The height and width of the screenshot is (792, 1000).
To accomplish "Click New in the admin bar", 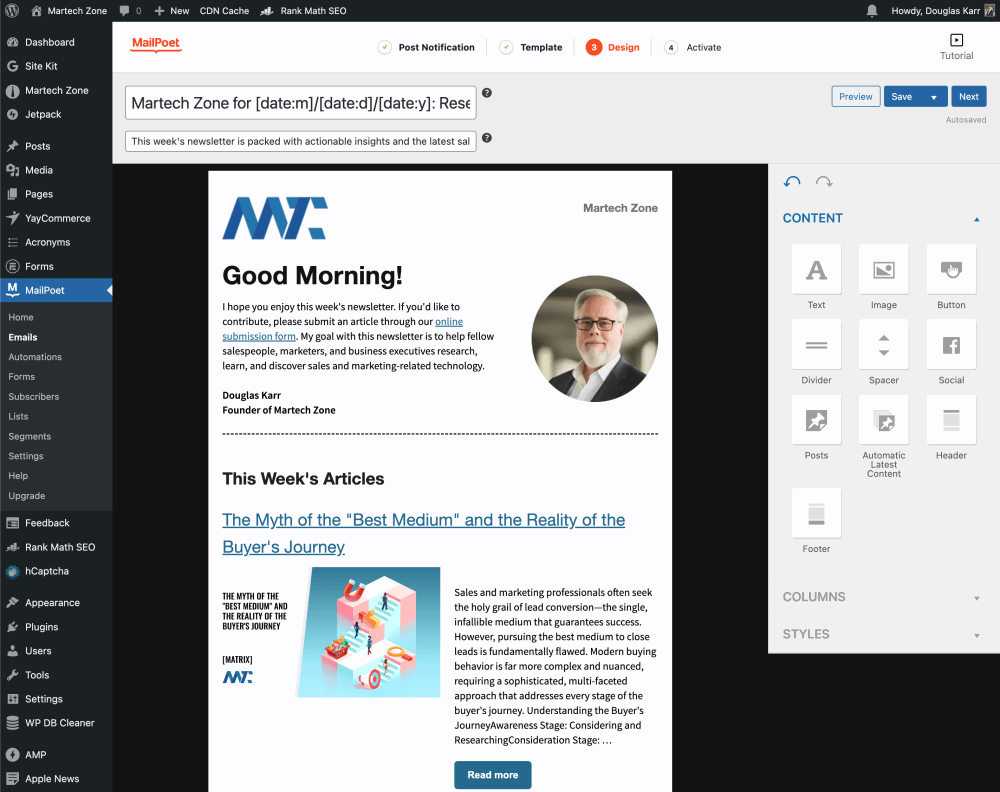I will point(172,10).
